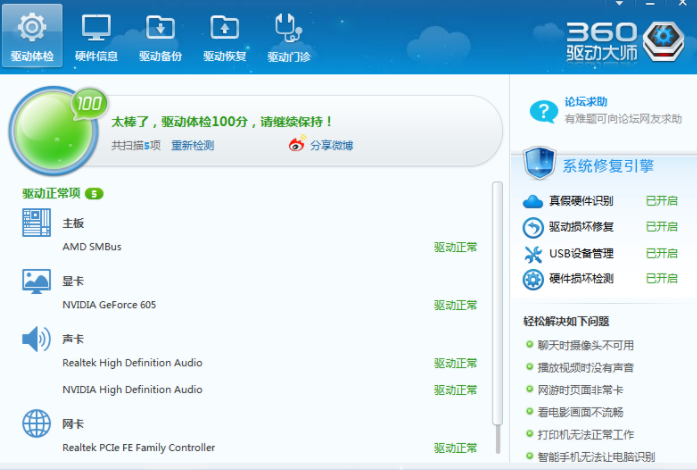Click the green score ball
Screen dimensions: 697x470
point(53,130)
